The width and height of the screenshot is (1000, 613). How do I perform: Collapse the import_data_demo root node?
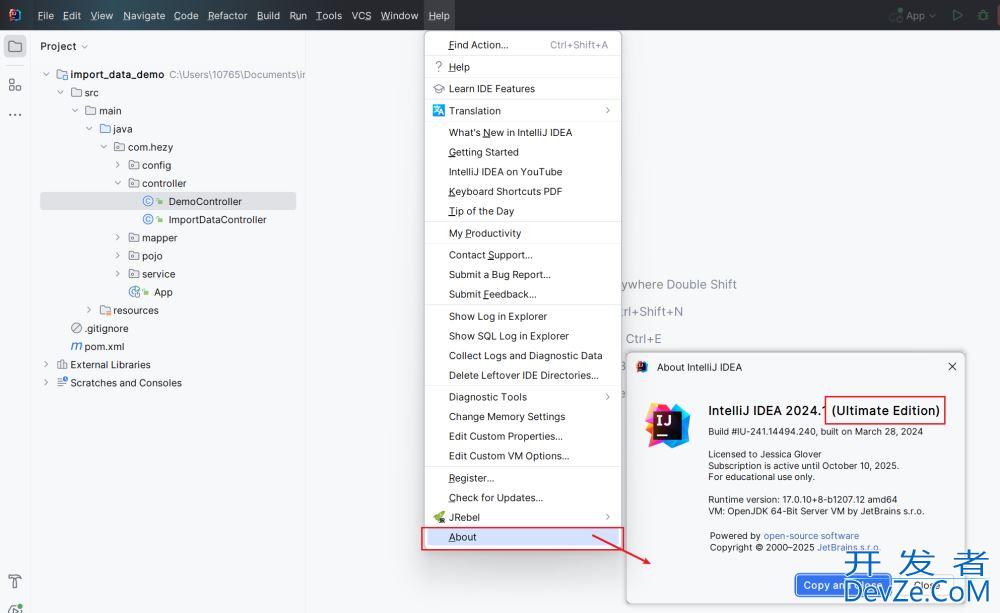point(46,75)
